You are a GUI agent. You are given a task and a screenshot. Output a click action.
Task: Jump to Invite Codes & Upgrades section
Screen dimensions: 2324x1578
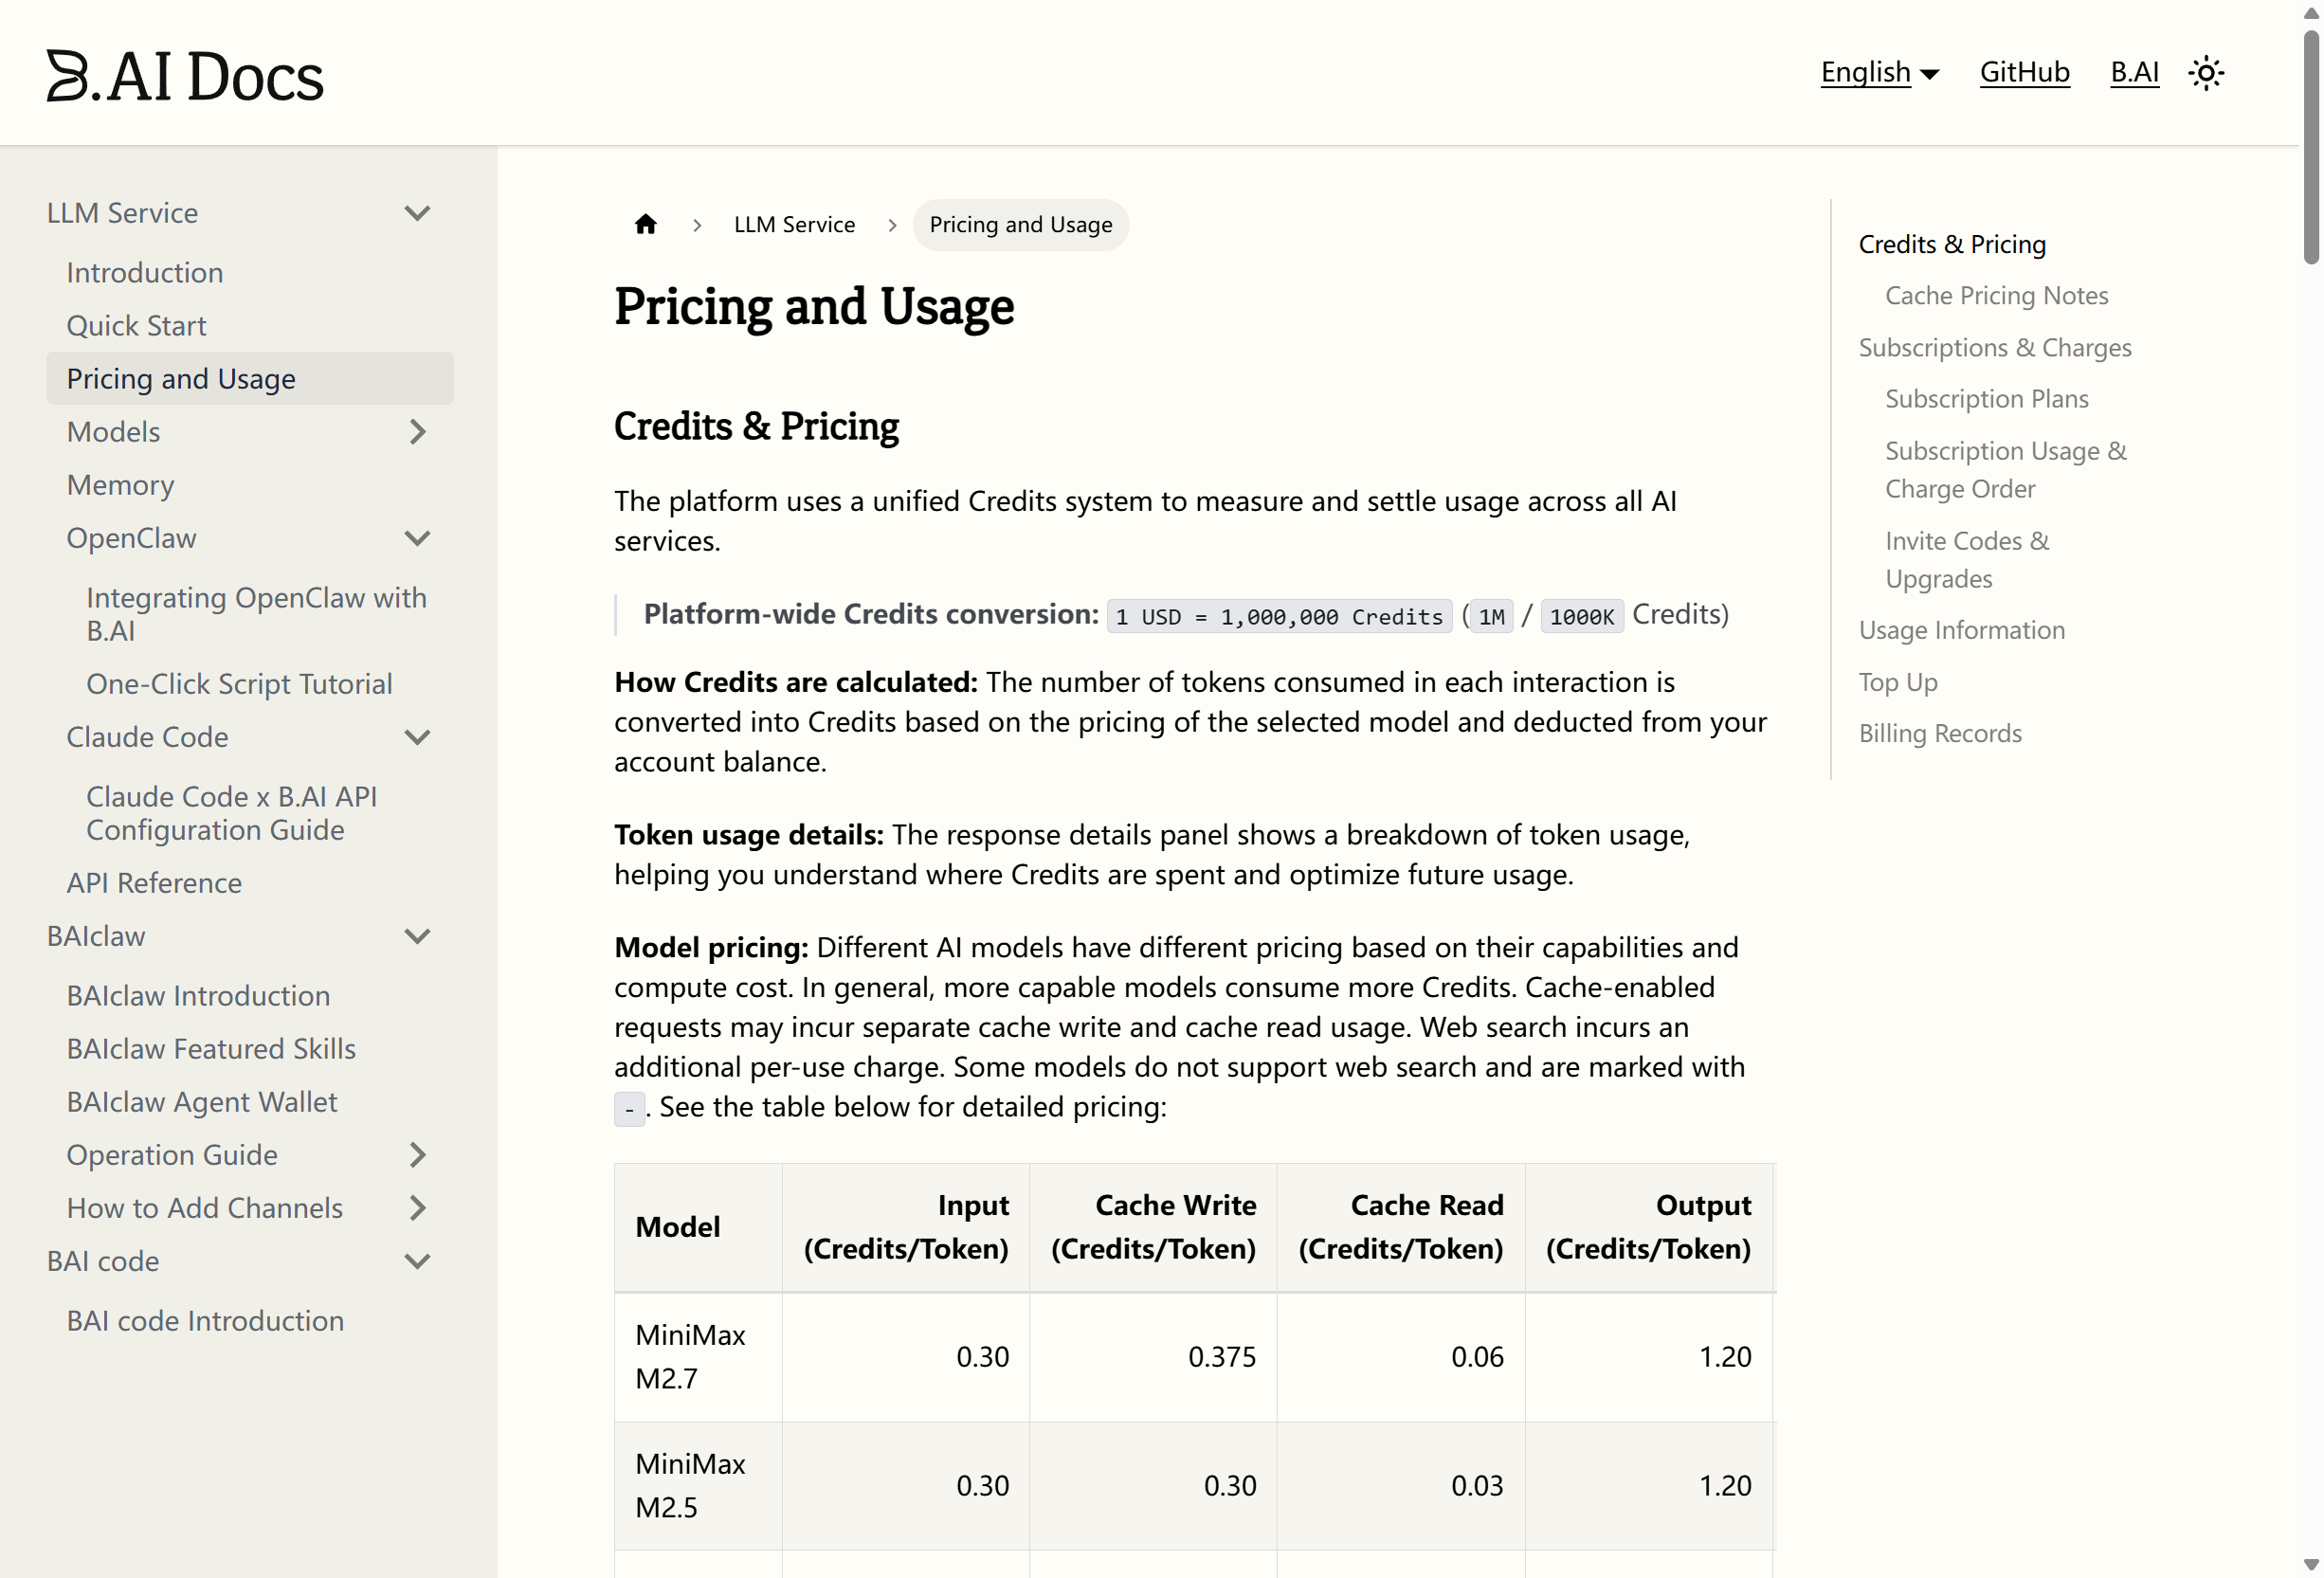[1967, 560]
